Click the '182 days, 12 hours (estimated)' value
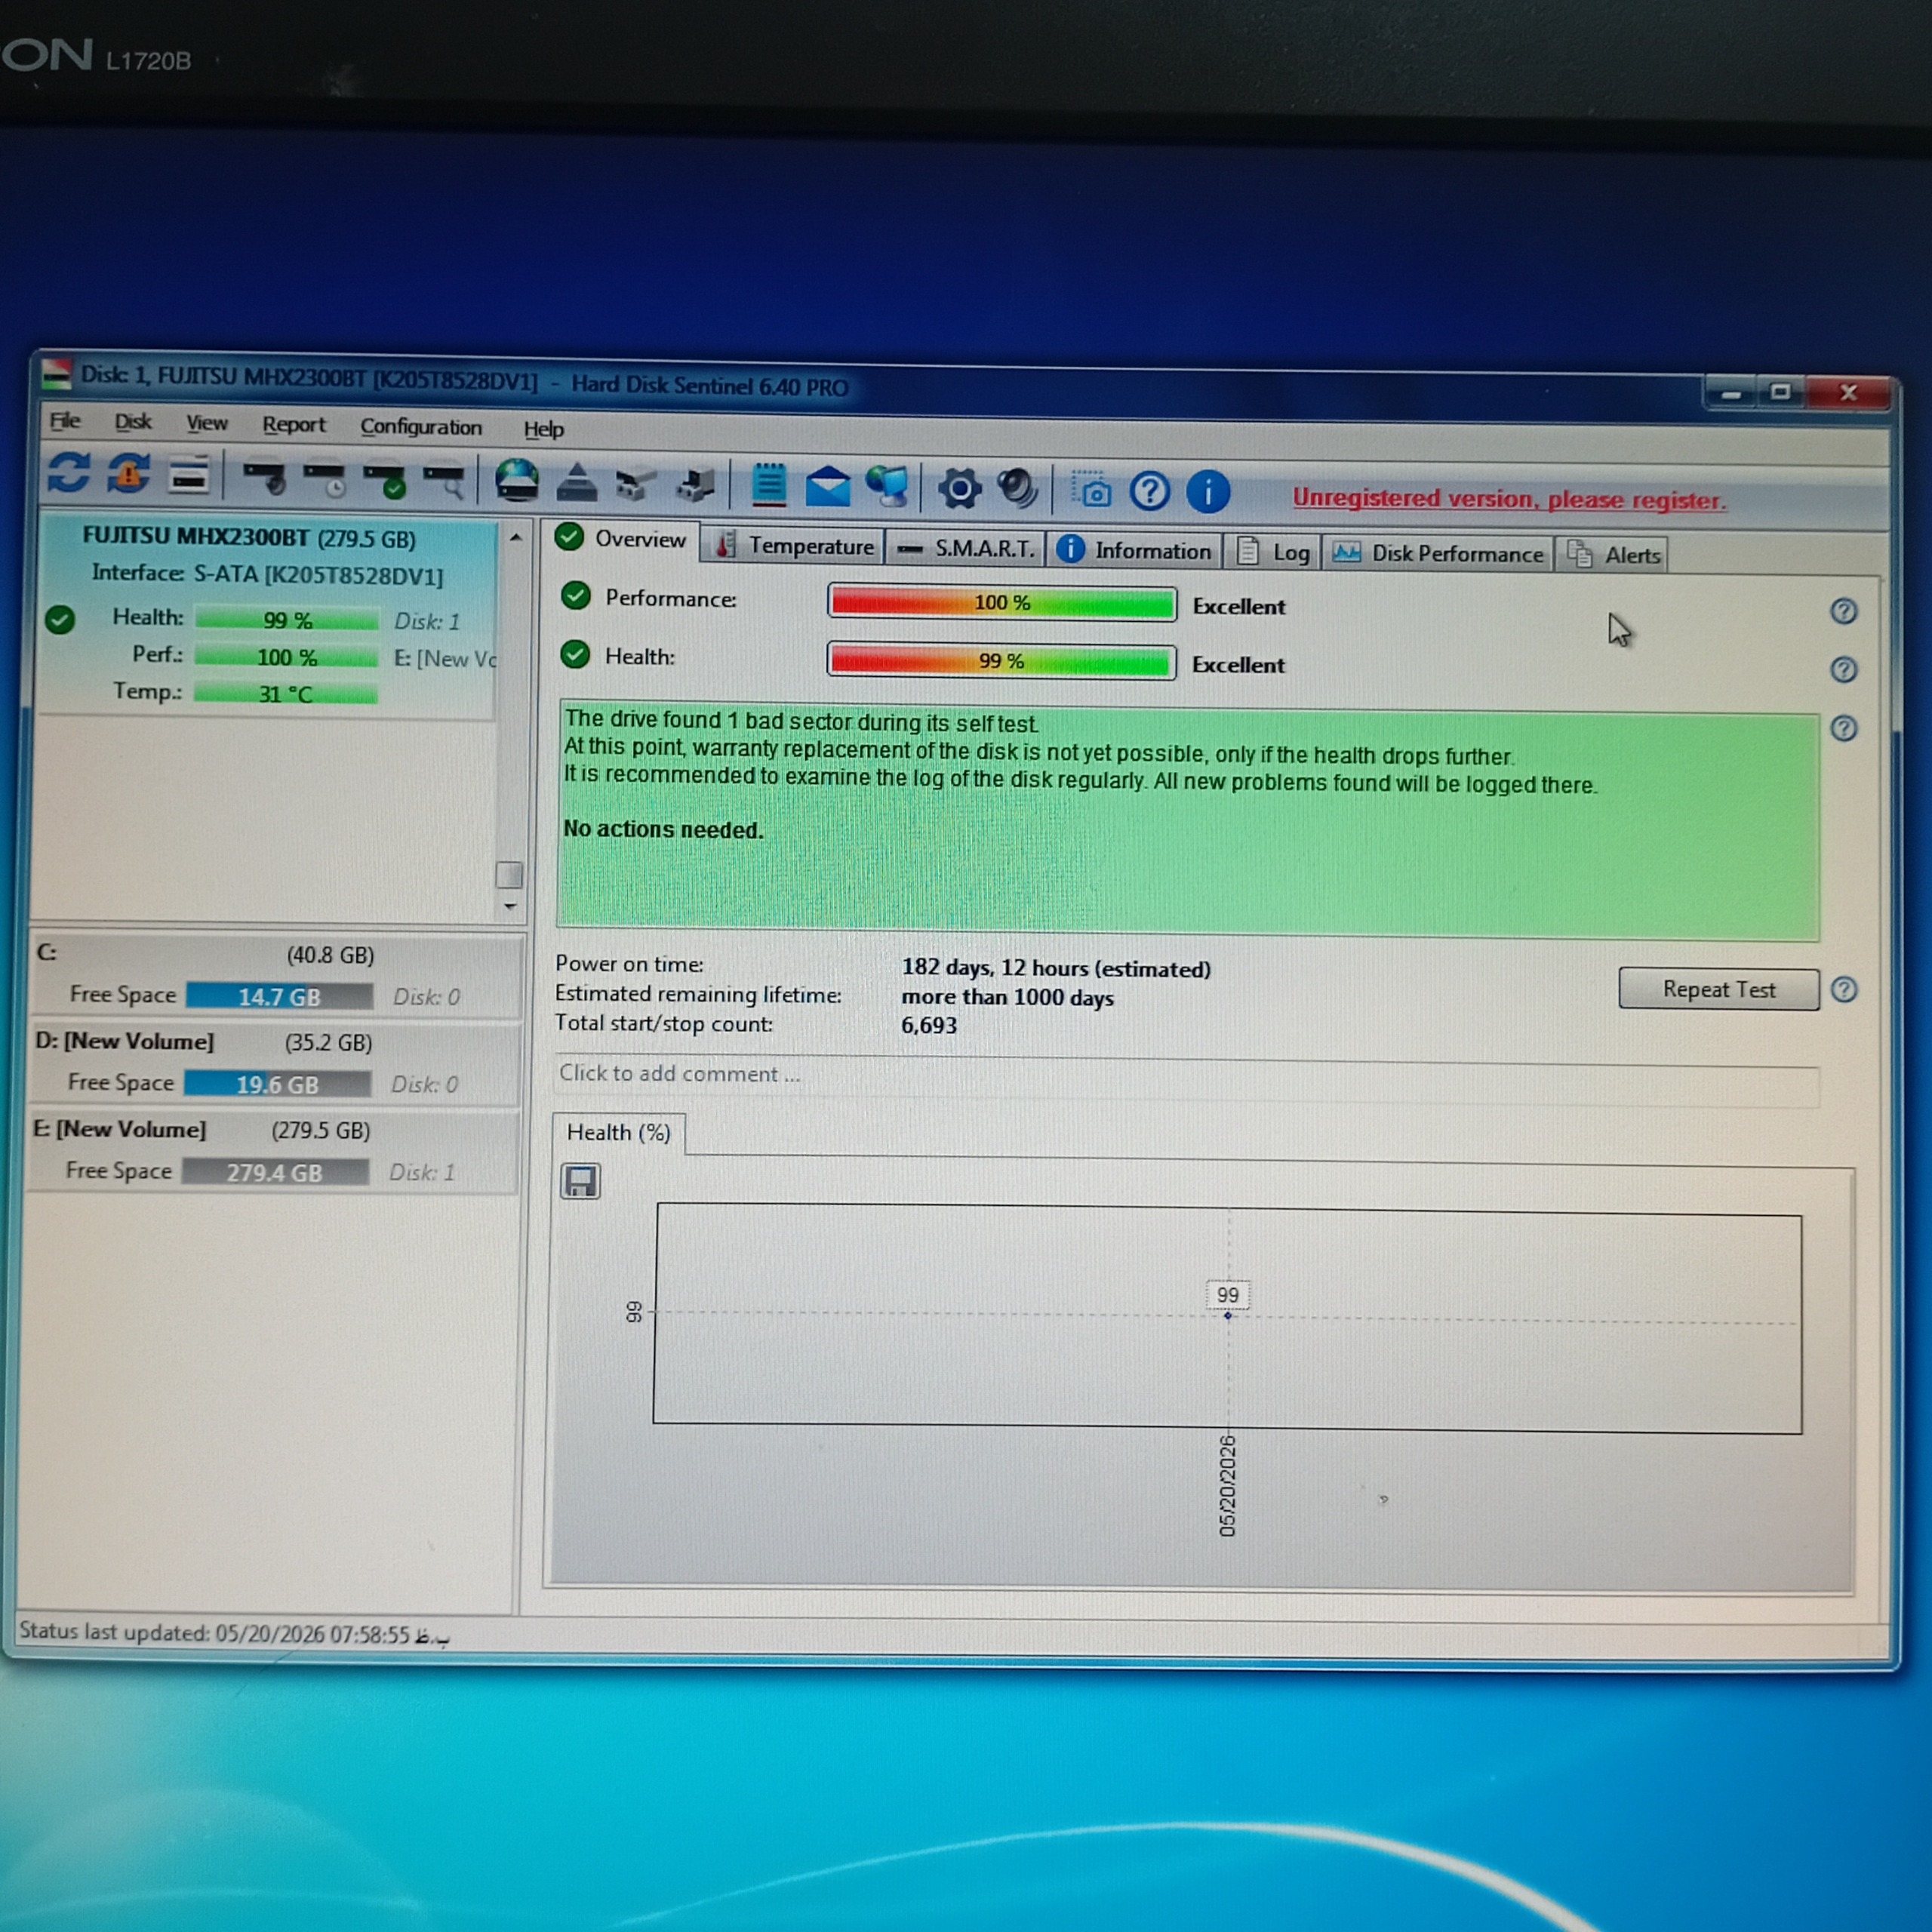 1056,968
